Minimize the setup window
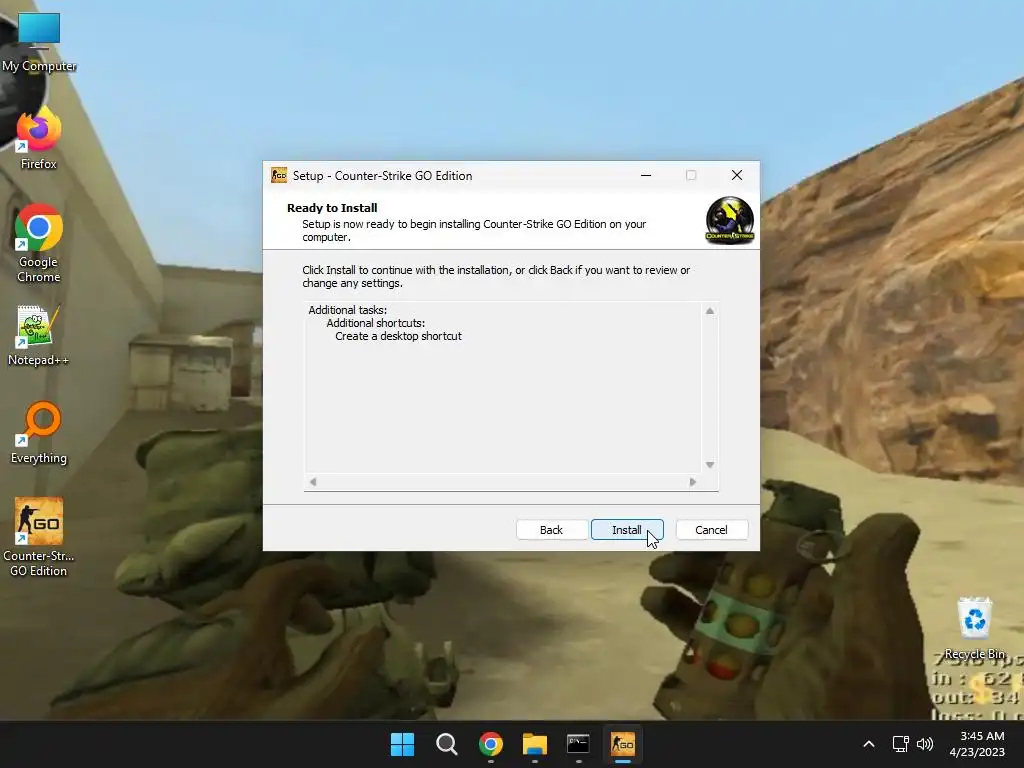The image size is (1024, 768). click(646, 175)
